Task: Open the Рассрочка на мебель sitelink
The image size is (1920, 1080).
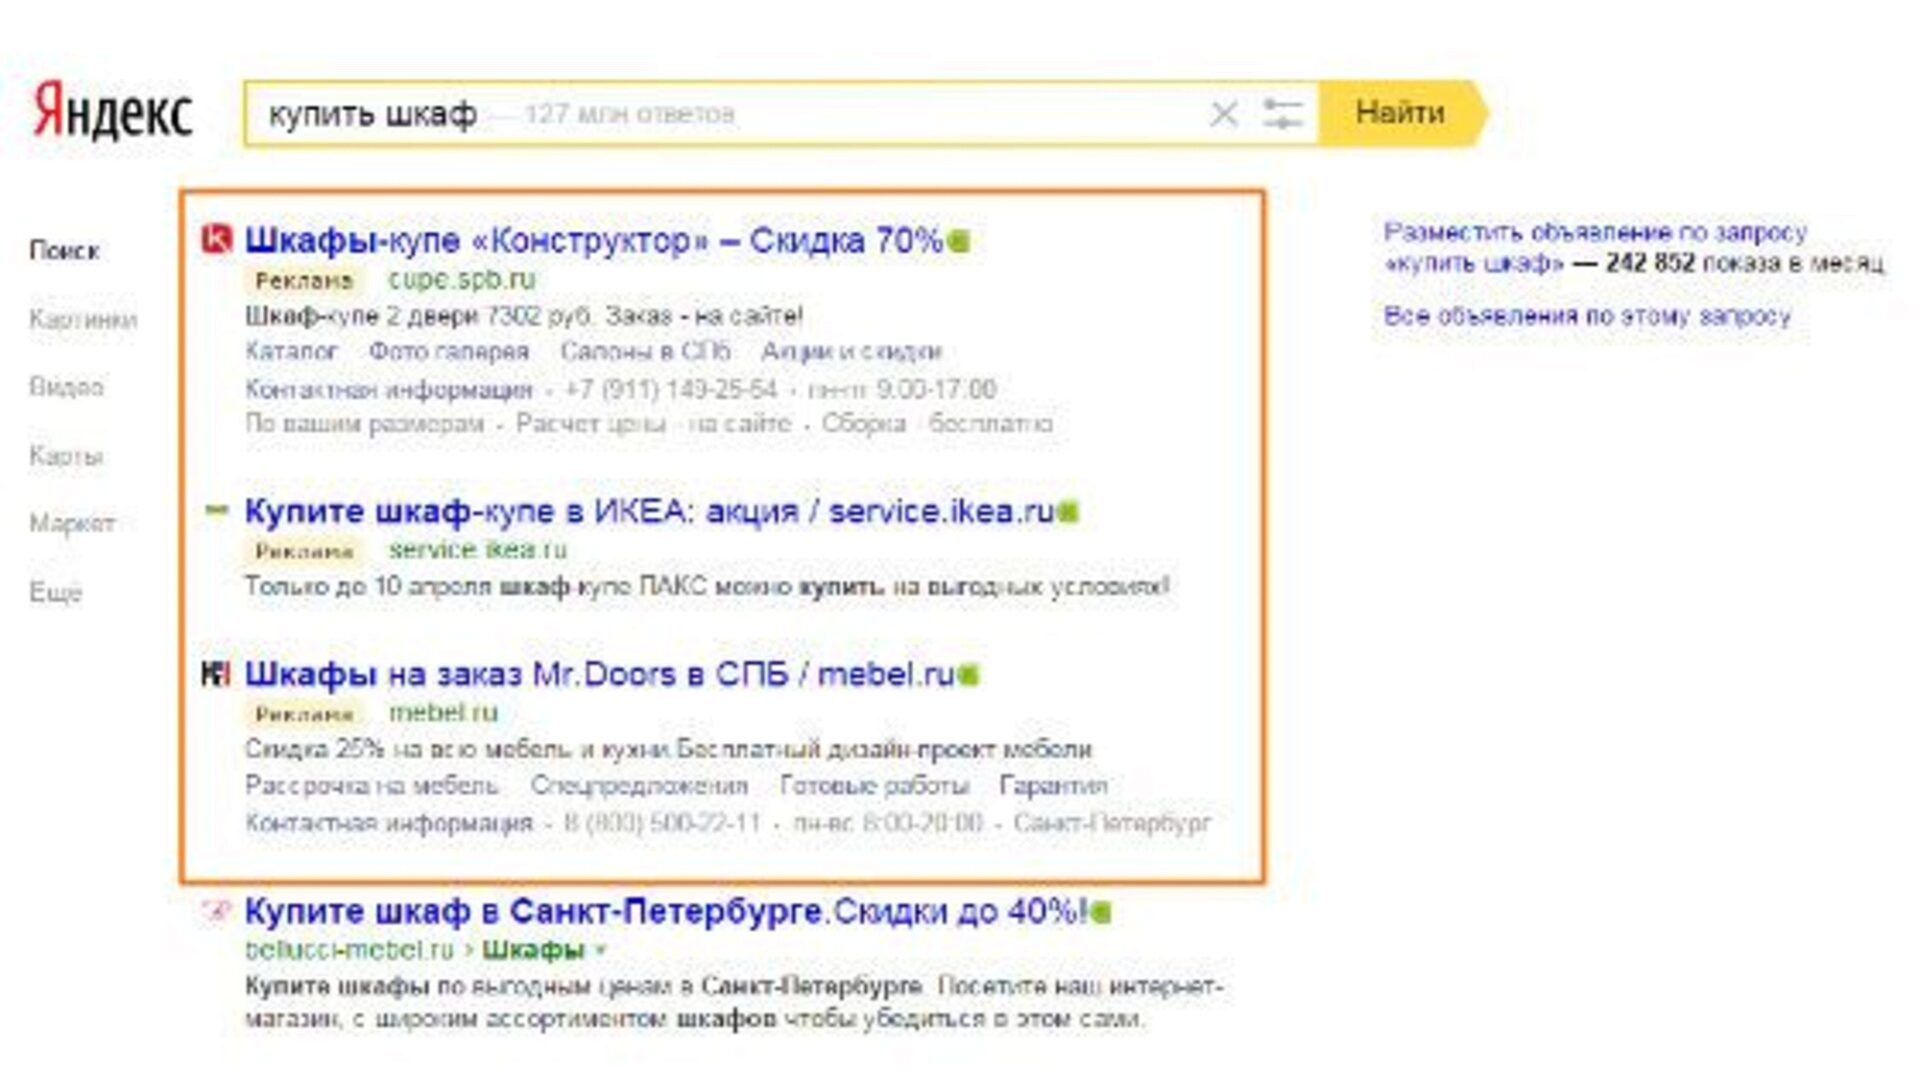Action: coord(372,786)
